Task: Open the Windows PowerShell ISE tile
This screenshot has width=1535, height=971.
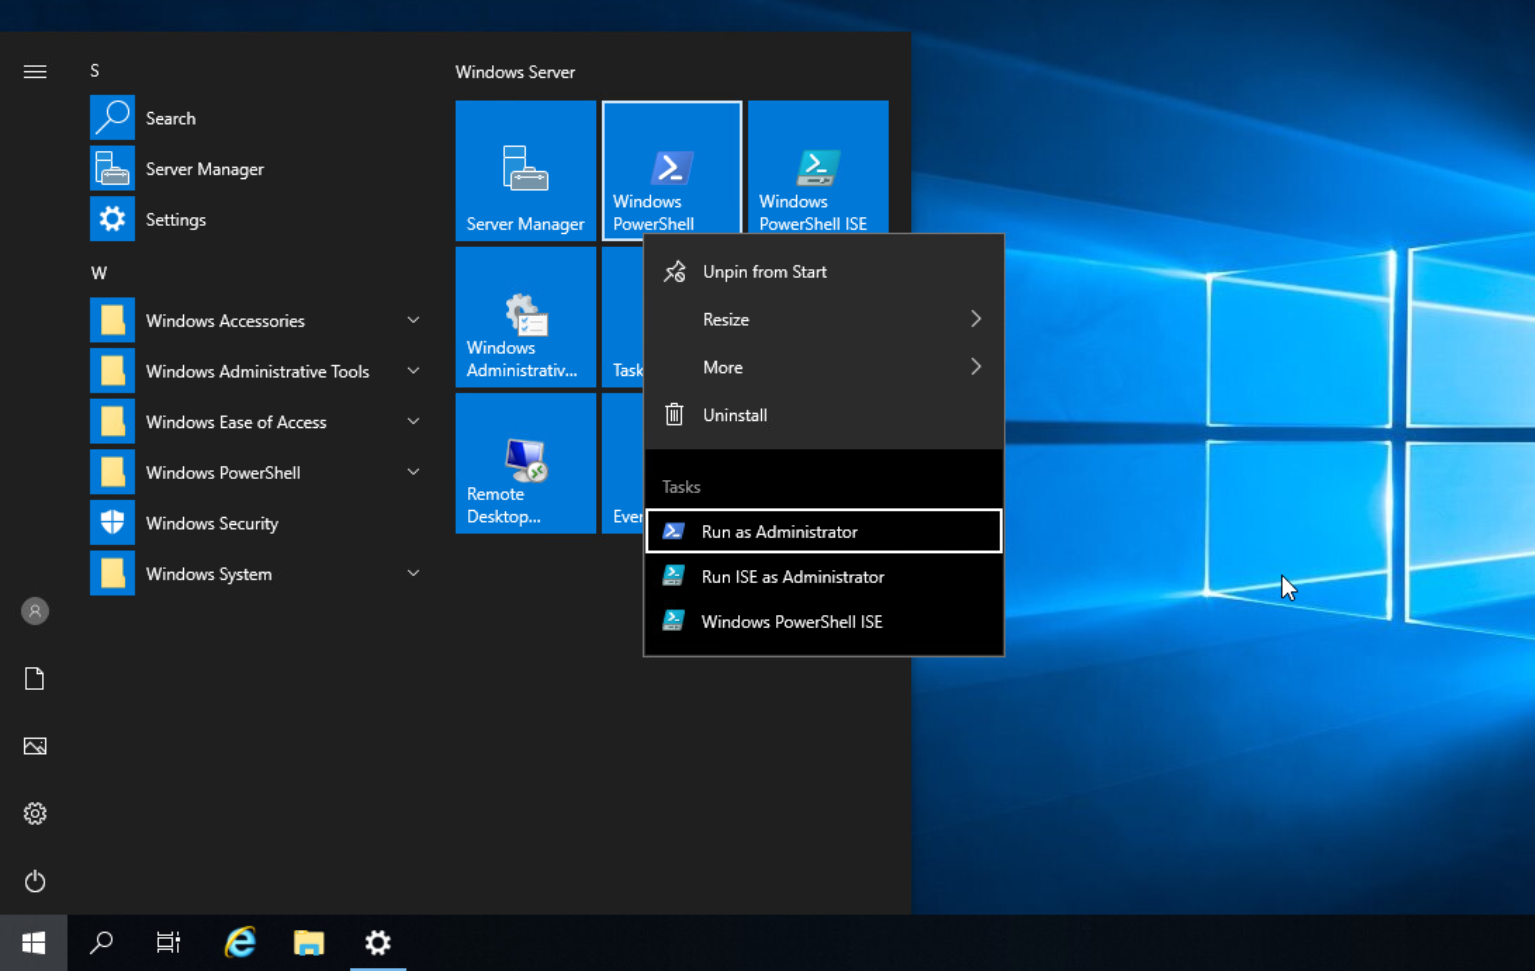Action: 818,168
